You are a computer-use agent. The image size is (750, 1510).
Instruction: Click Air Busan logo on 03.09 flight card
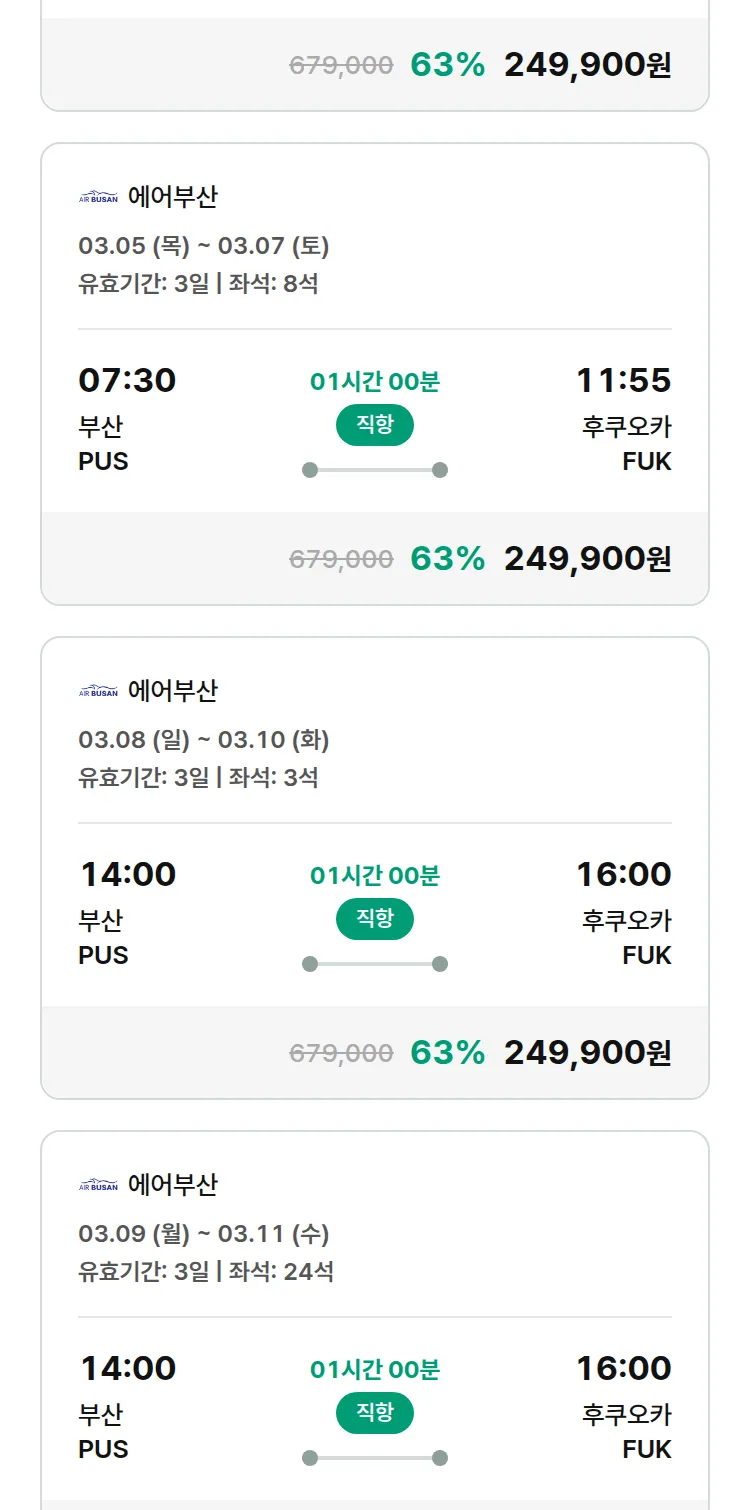[x=98, y=1185]
